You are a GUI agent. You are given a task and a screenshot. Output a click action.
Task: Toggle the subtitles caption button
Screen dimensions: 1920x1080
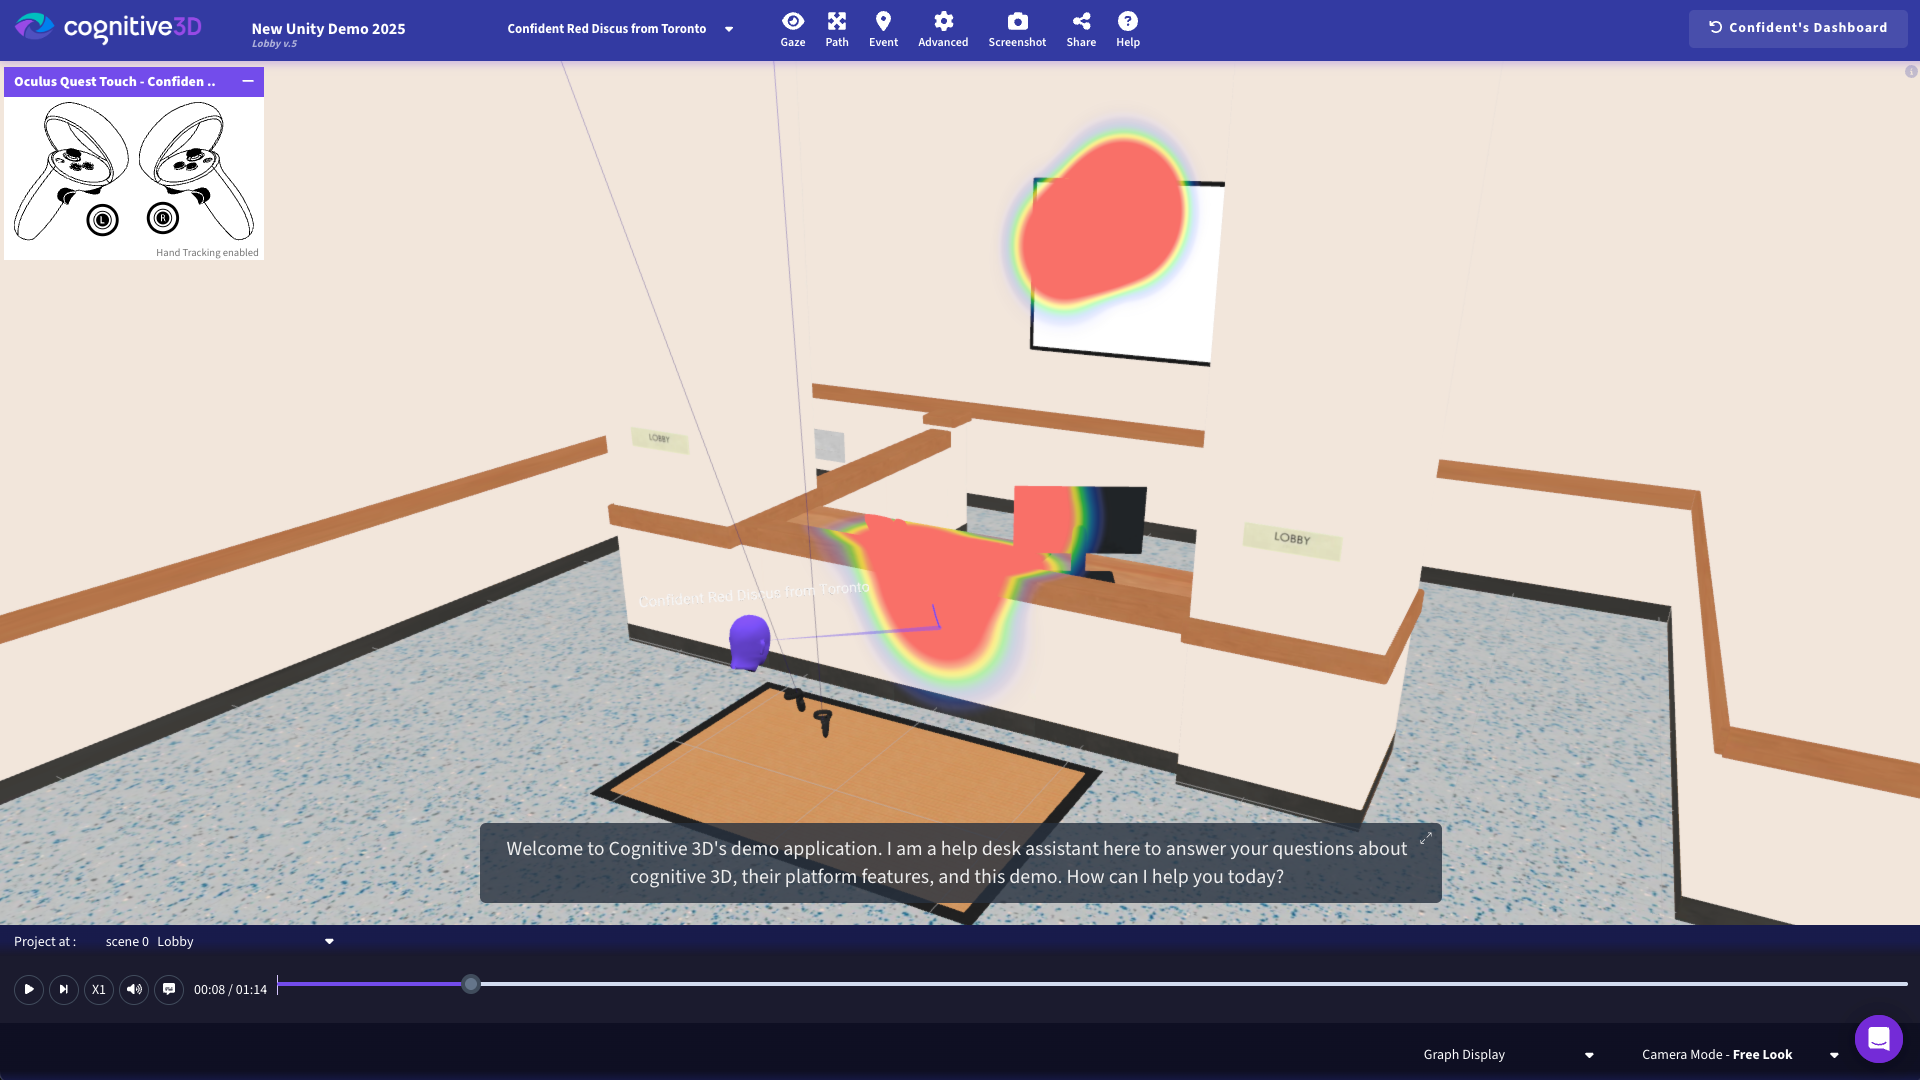click(x=169, y=989)
